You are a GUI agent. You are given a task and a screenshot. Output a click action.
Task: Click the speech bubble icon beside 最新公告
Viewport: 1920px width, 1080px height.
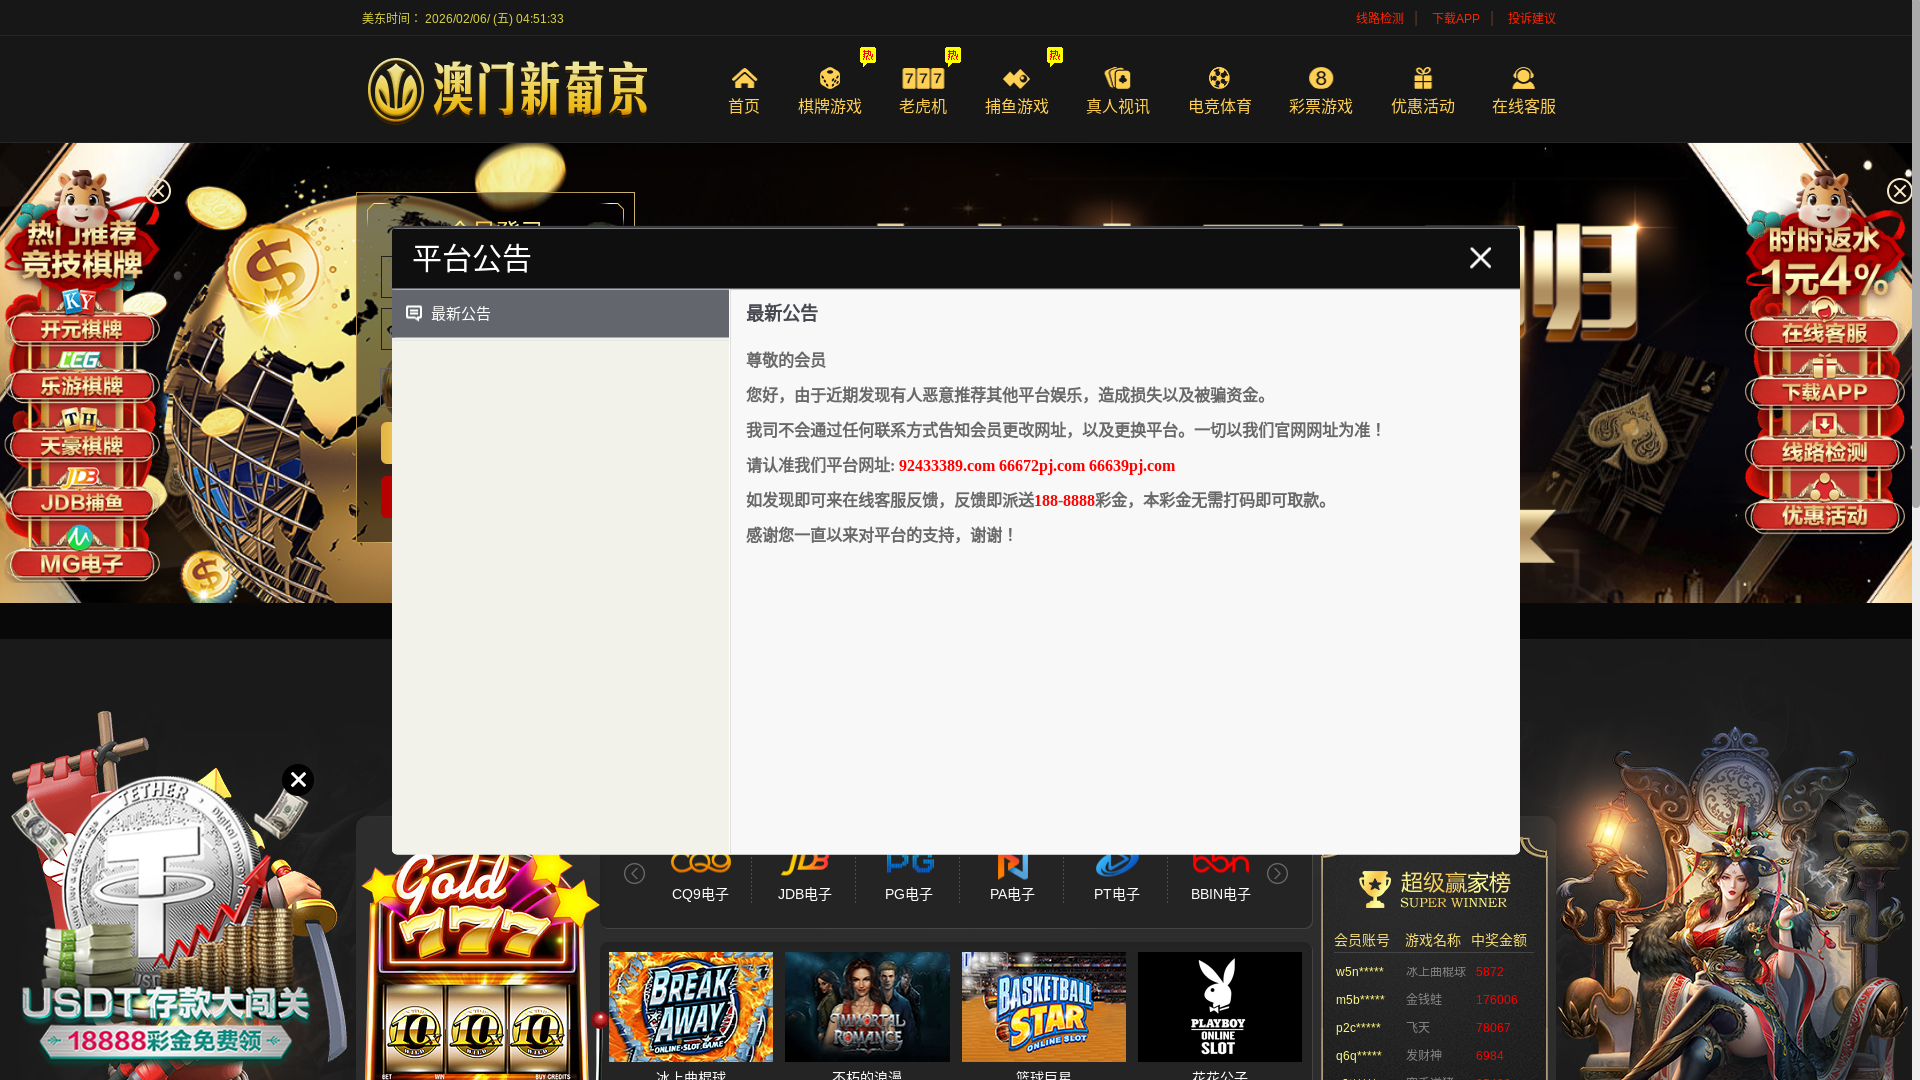(x=414, y=314)
